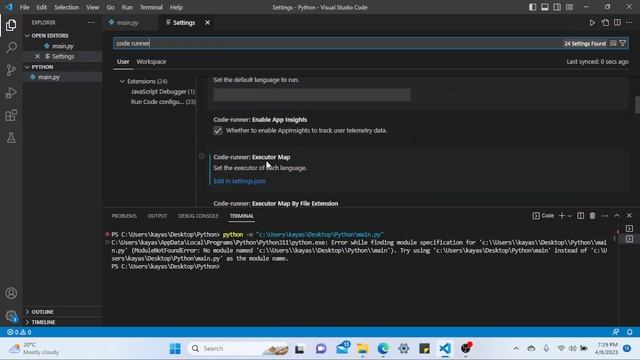
Task: Click Edit in settings.json link
Action: (x=239, y=181)
